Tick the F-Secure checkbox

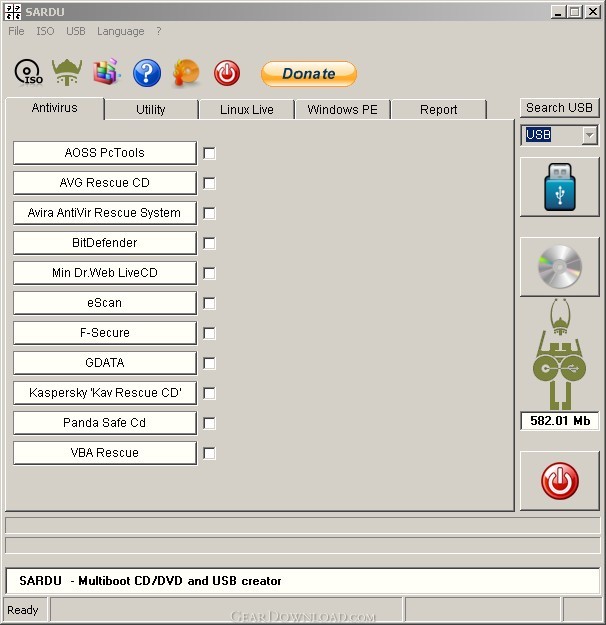(209, 333)
